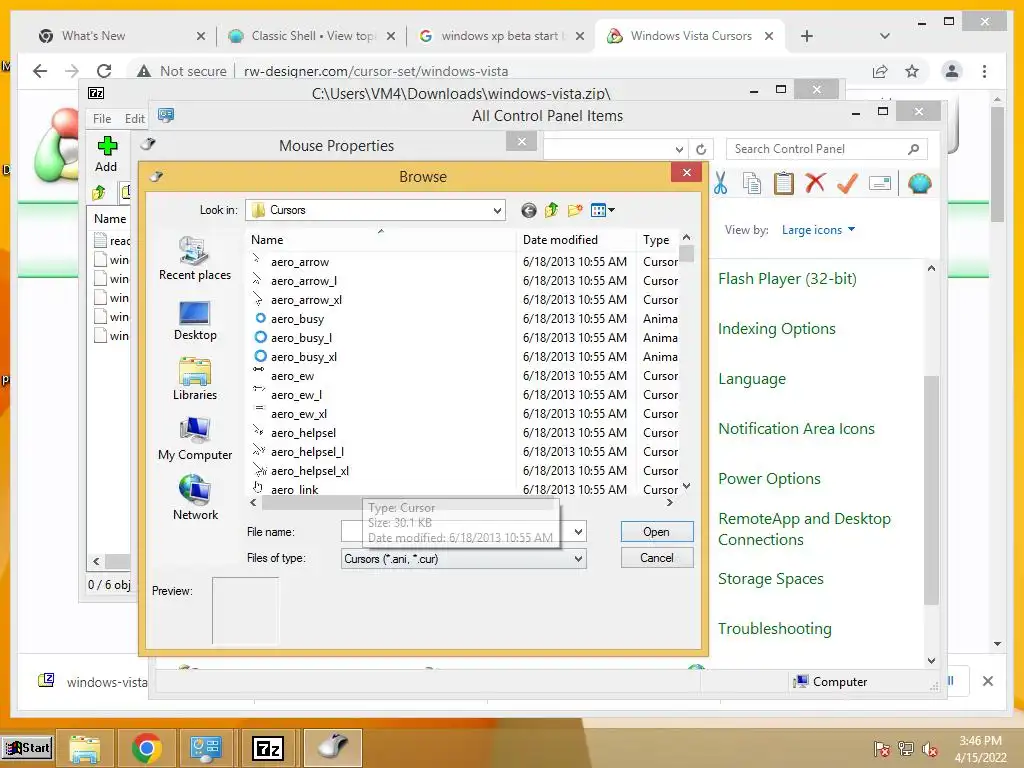Click properties icon in Control Panel toolbar

880,184
